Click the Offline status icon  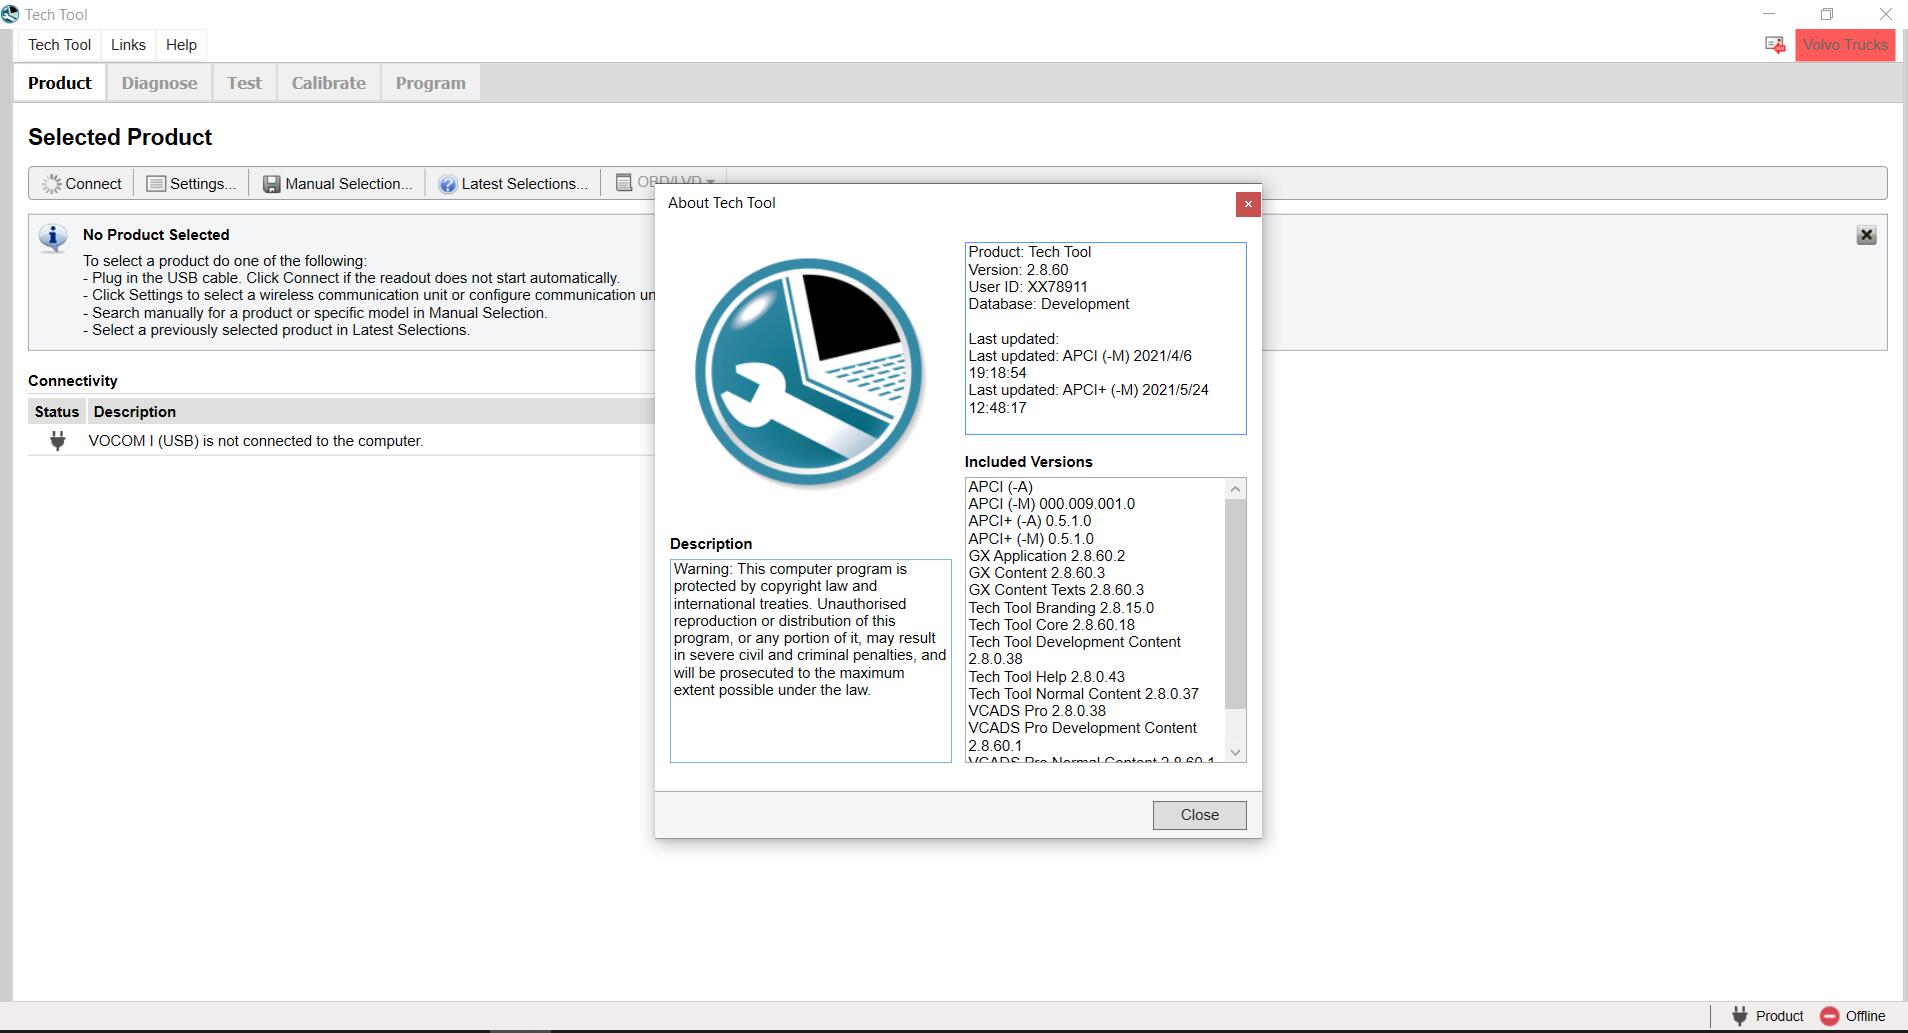click(1830, 1015)
